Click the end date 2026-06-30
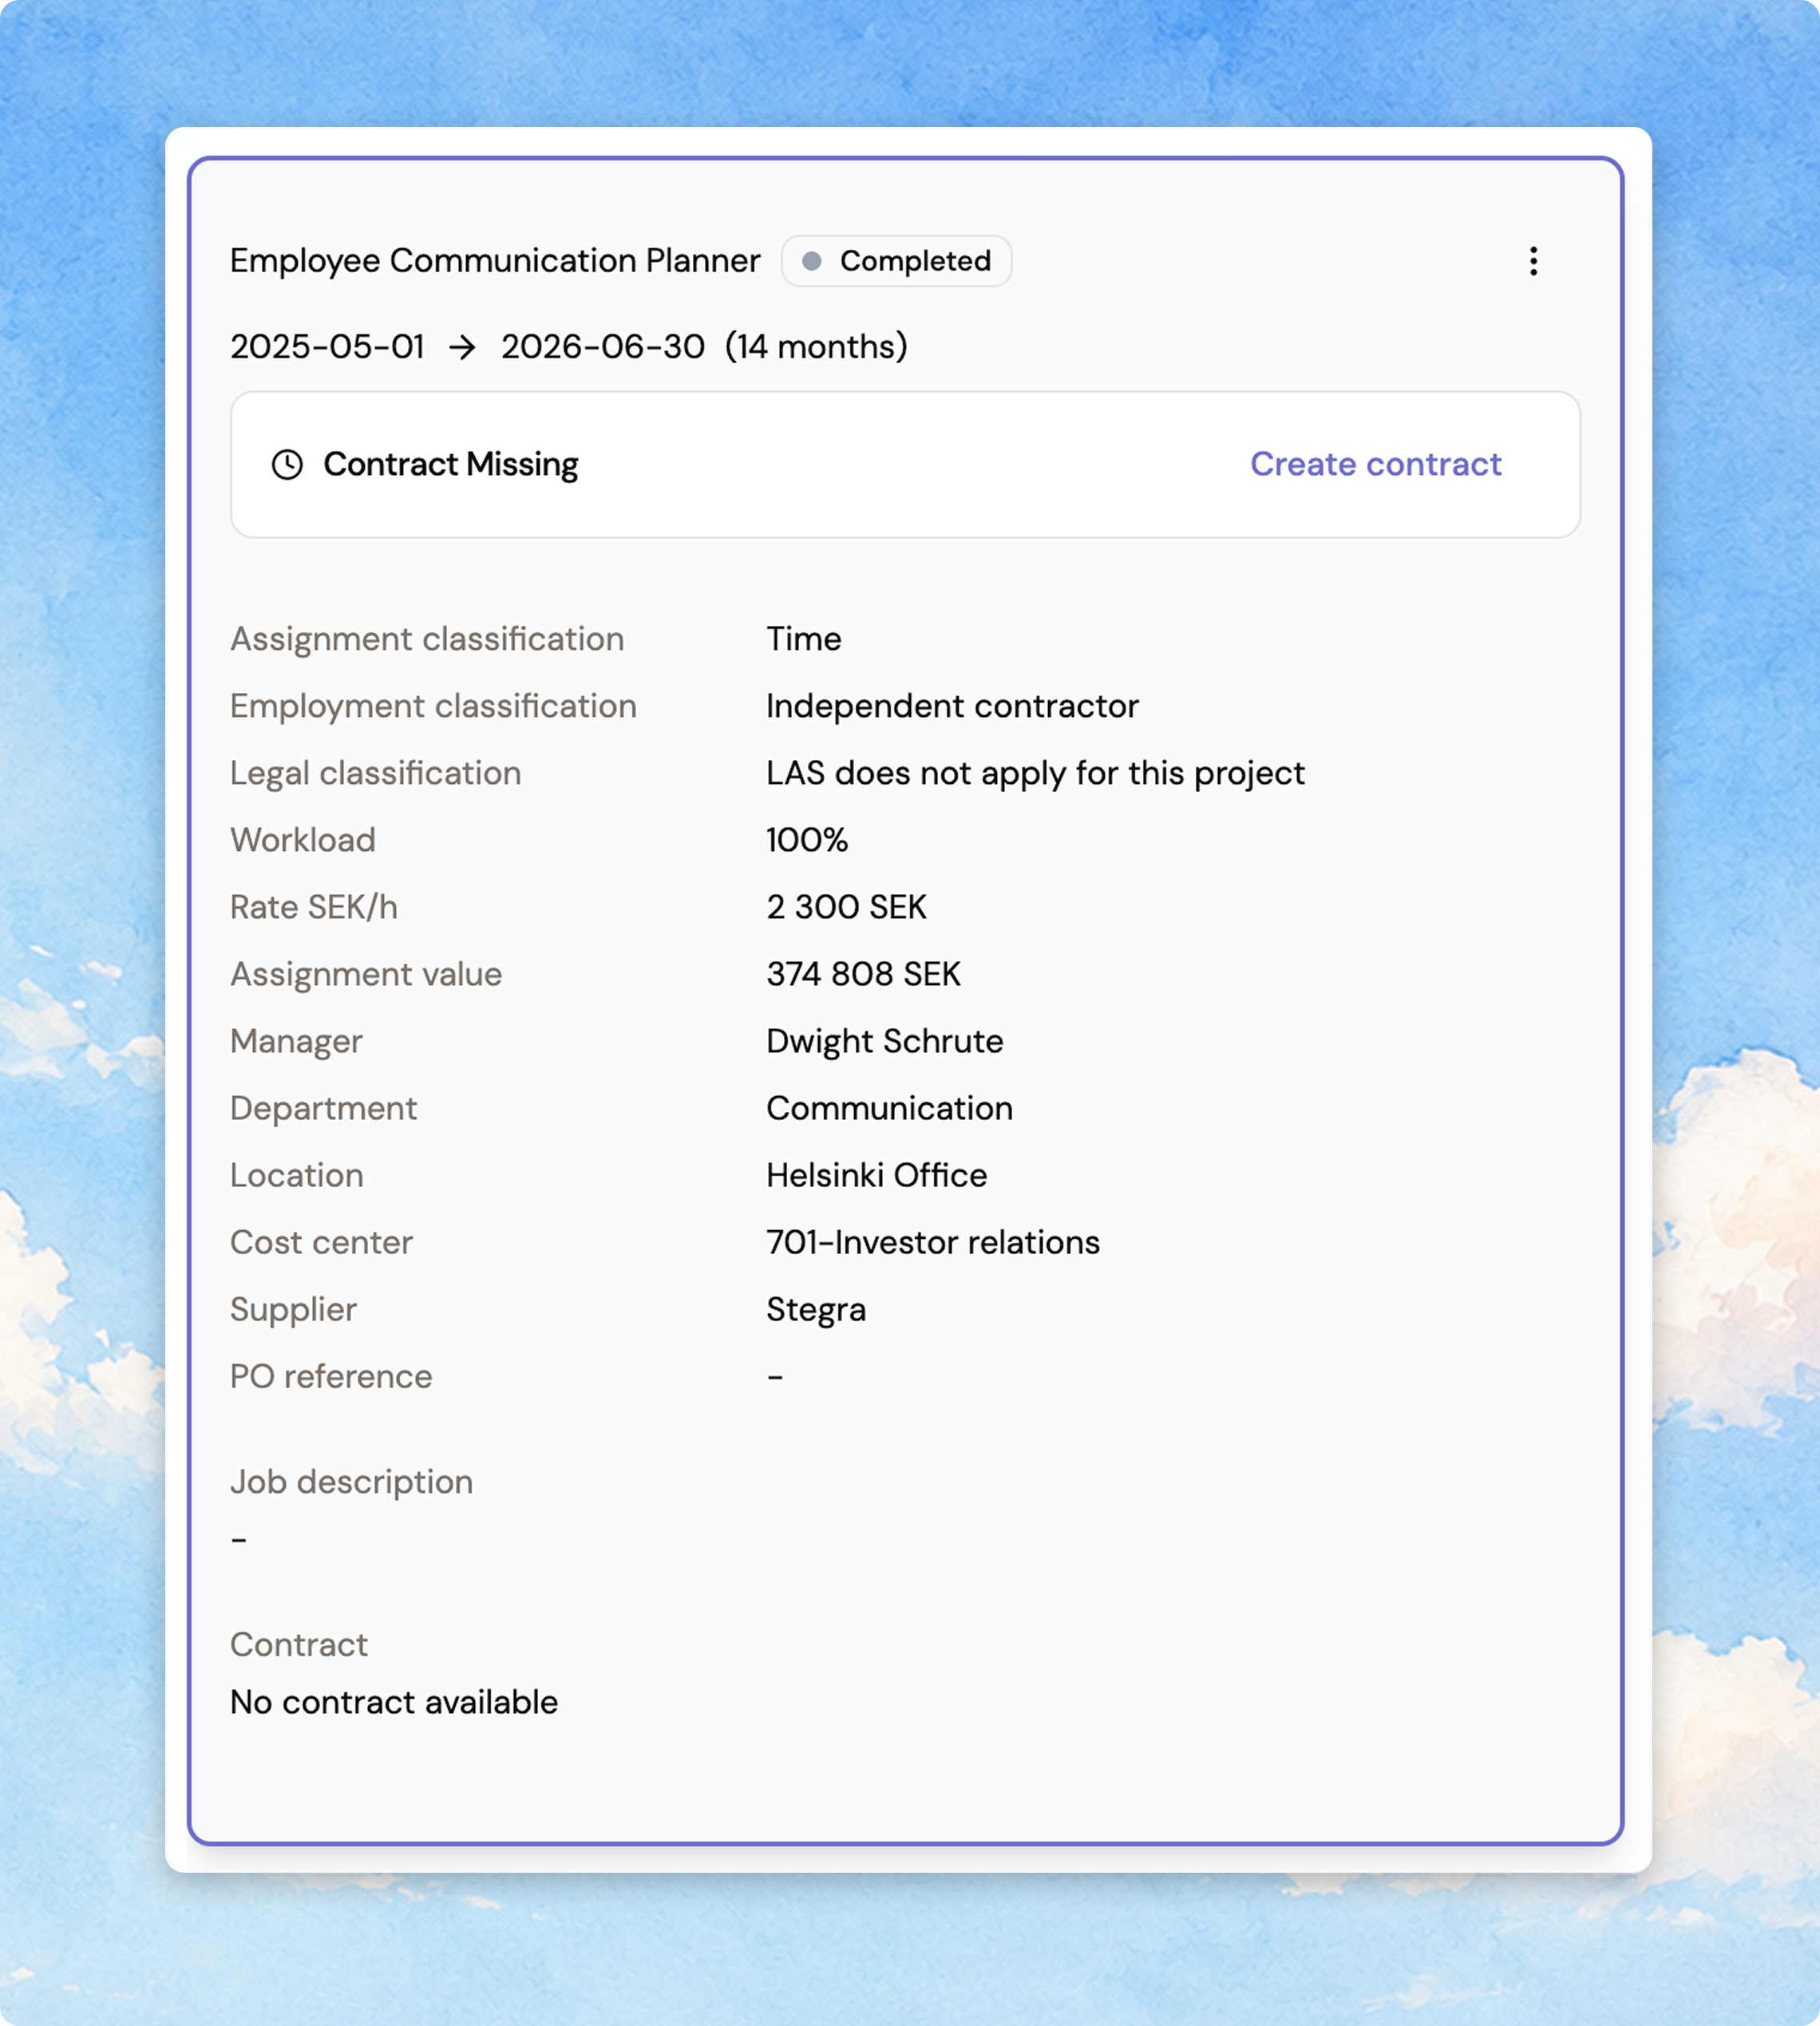This screenshot has width=1820, height=2026. pos(603,346)
